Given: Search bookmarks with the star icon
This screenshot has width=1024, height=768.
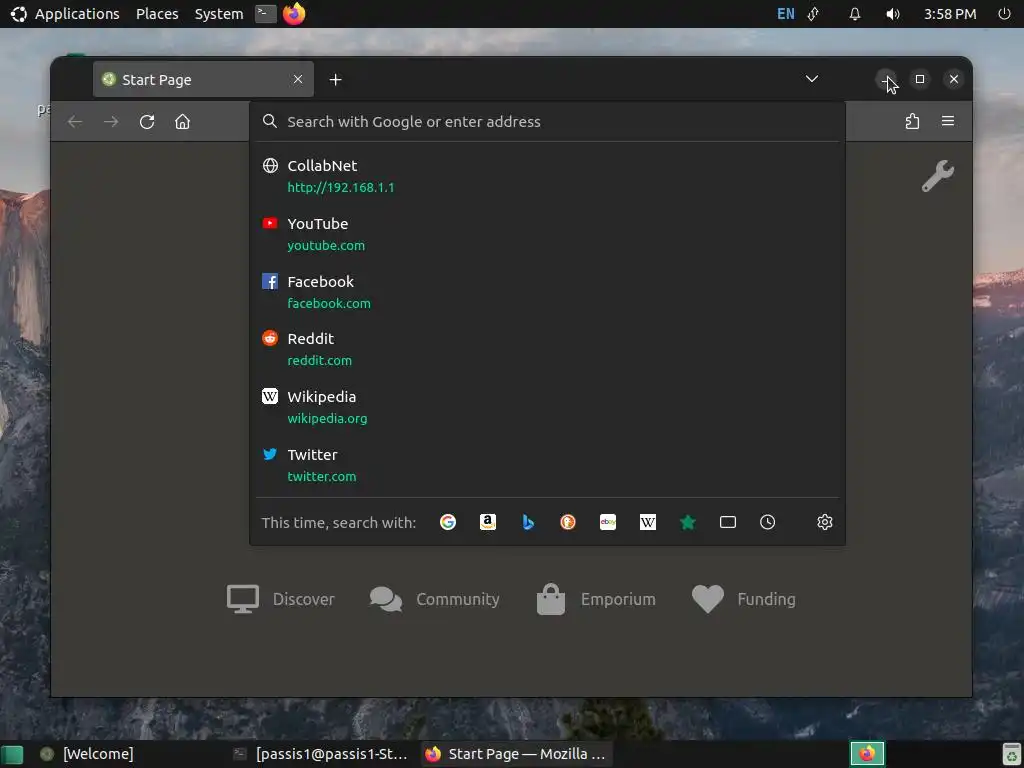Looking at the screenshot, I should point(688,522).
